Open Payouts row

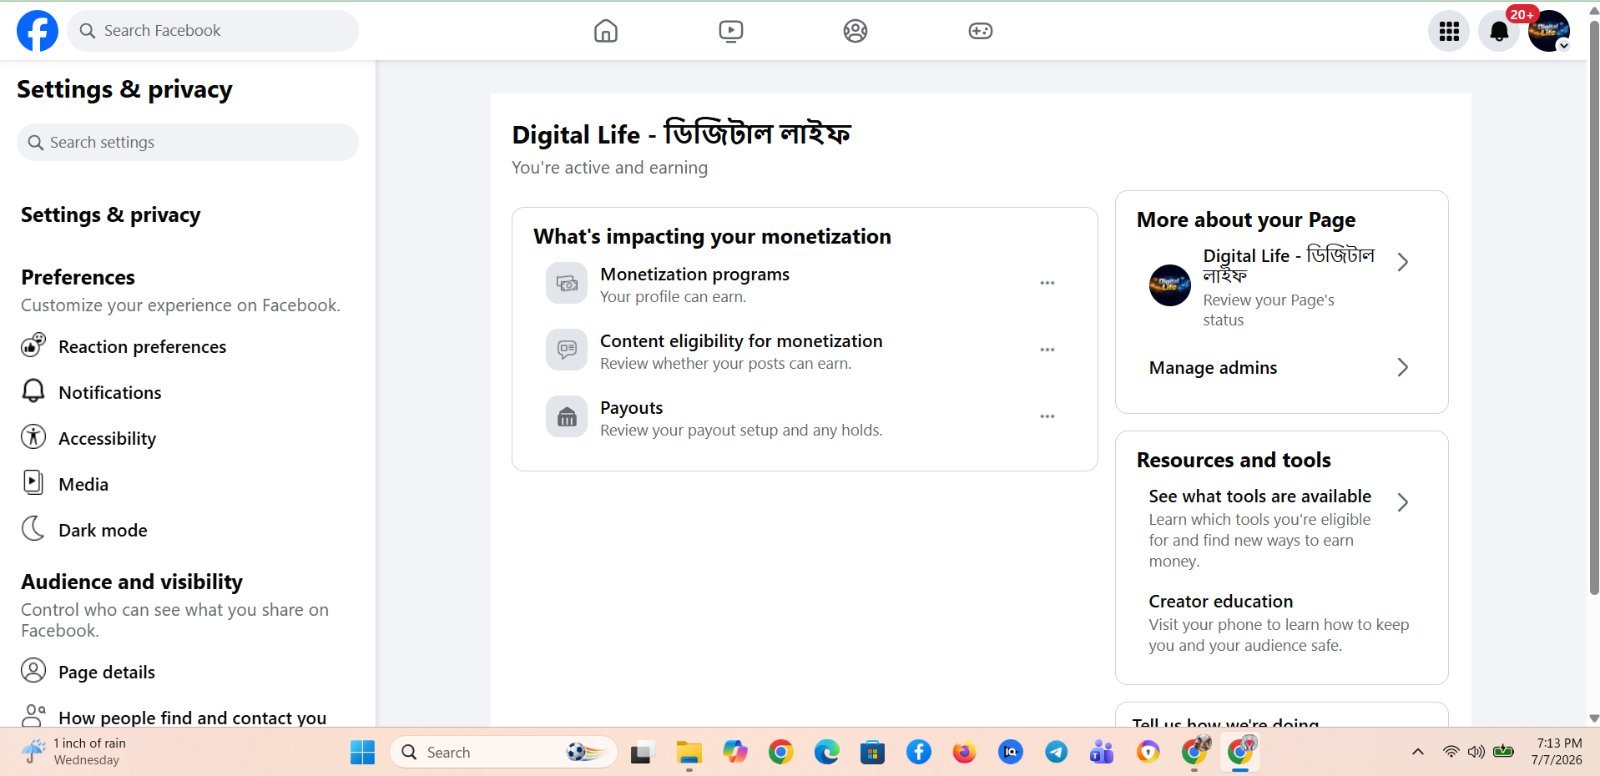click(x=804, y=418)
